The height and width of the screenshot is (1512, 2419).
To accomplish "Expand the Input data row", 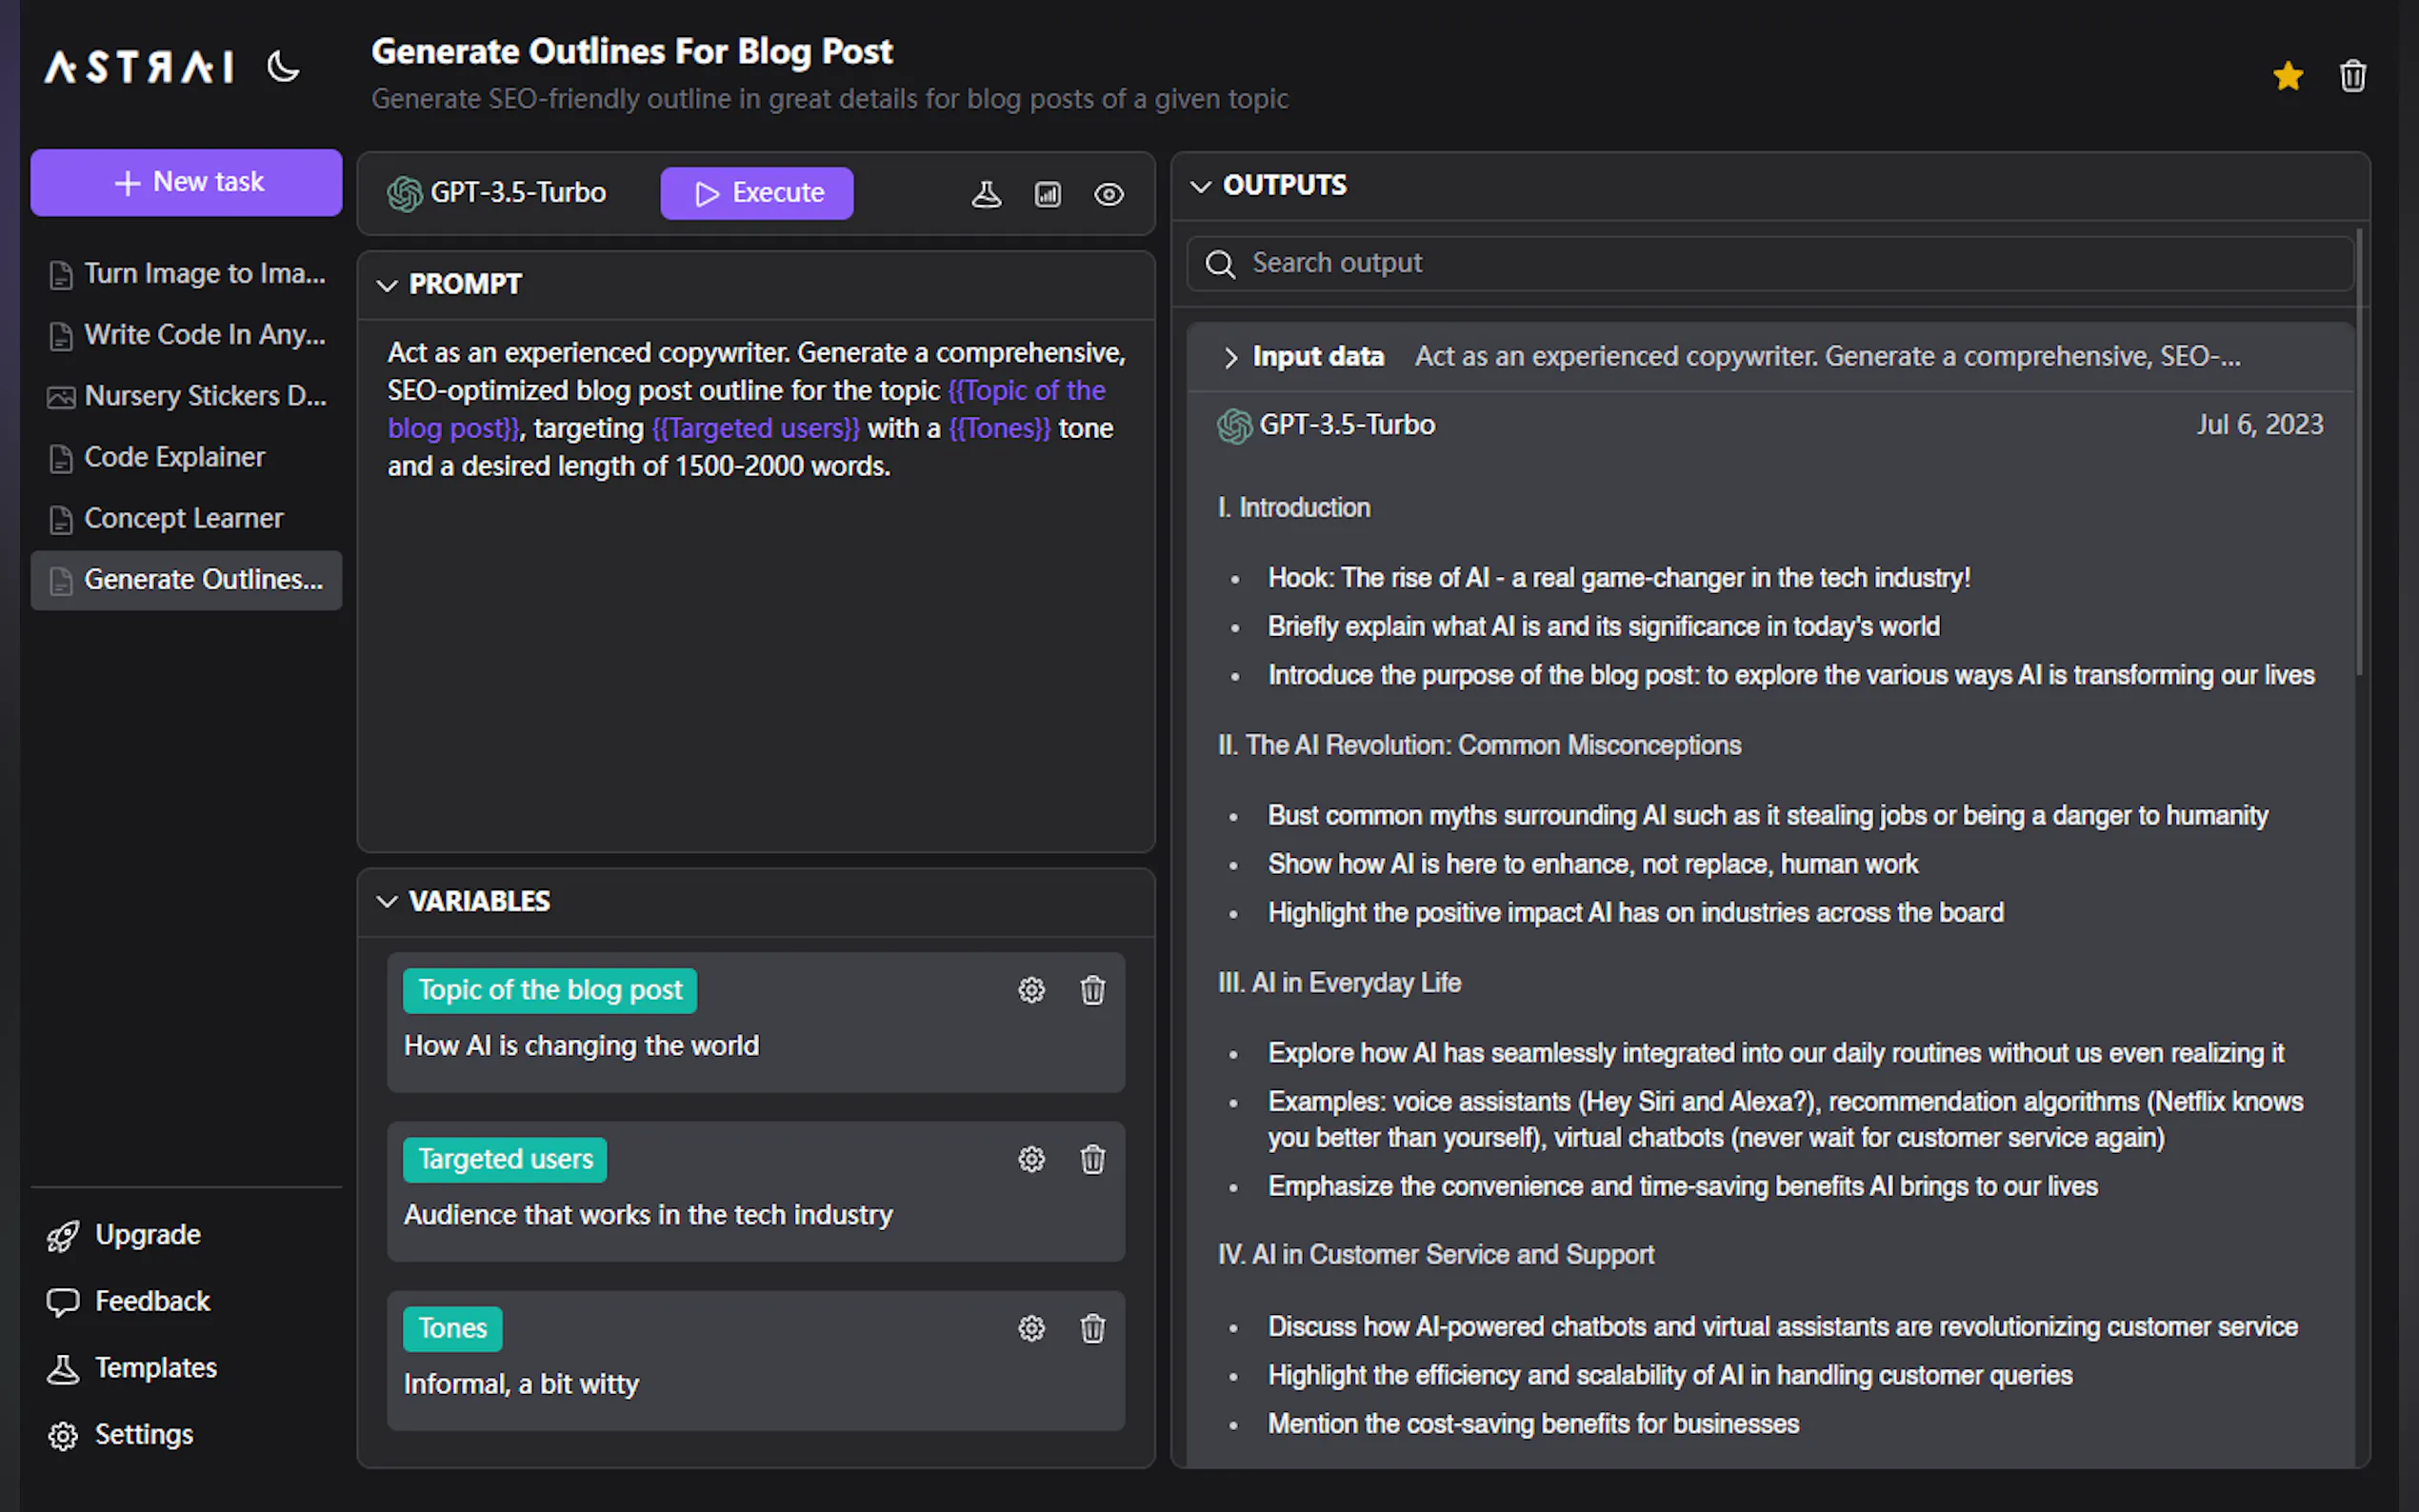I will (1230, 357).
